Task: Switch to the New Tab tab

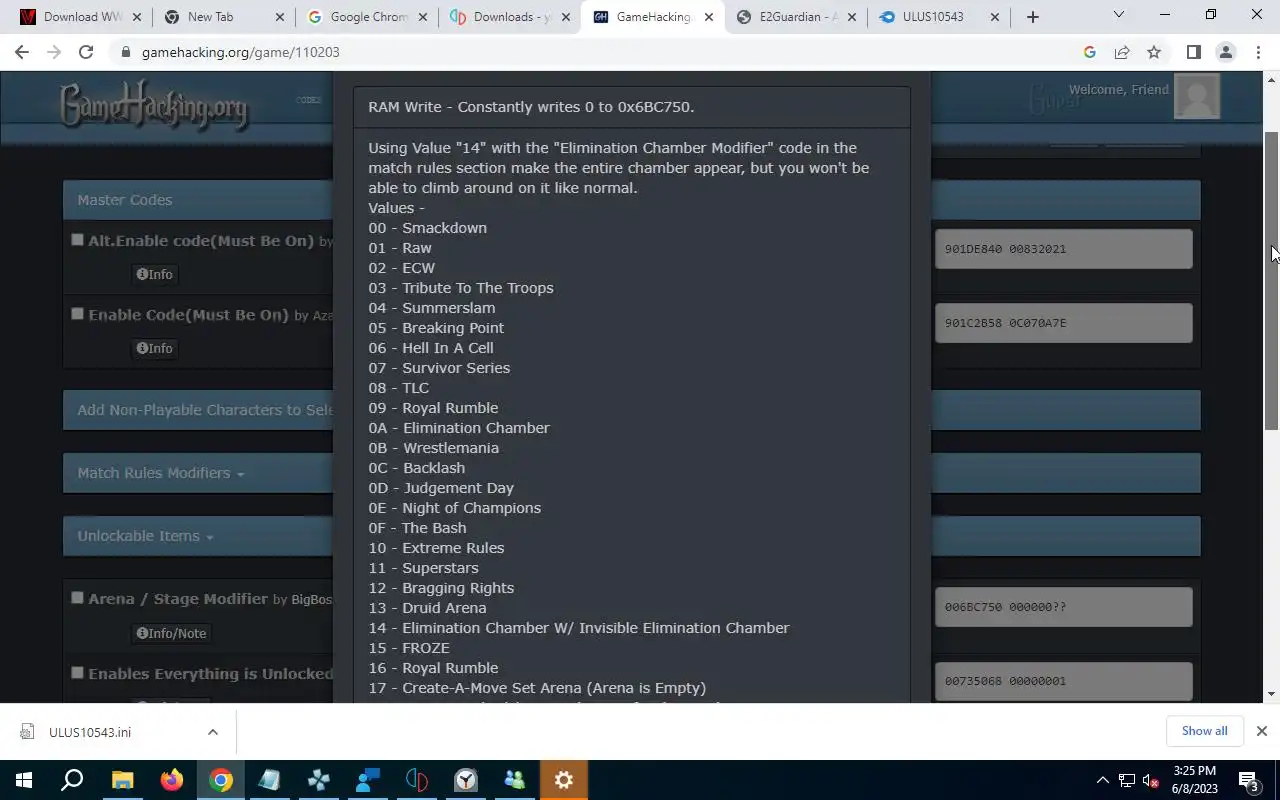Action: tap(222, 17)
